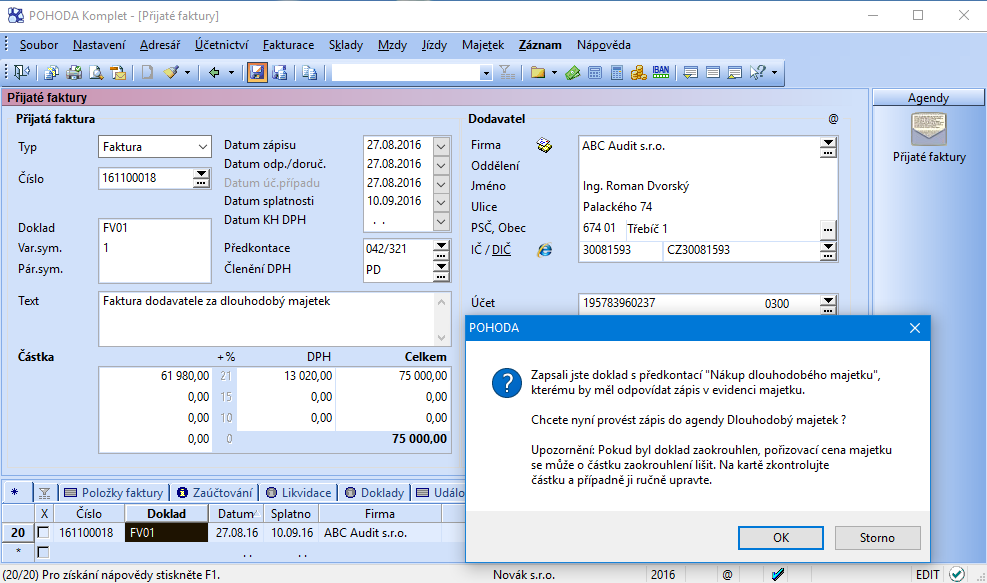The image size is (987, 583).
Task: Click the Splatno column header
Action: click(x=291, y=513)
